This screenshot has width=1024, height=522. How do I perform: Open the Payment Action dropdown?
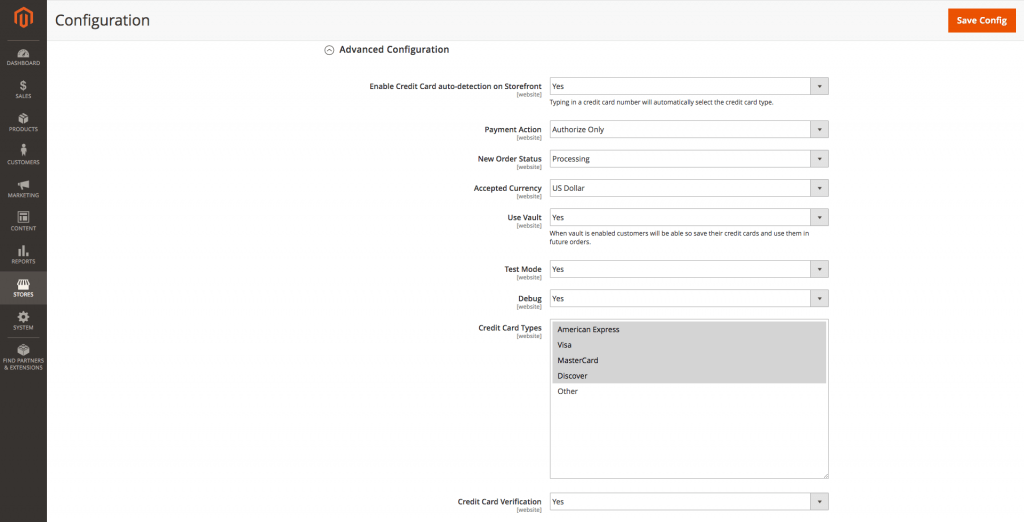click(688, 129)
